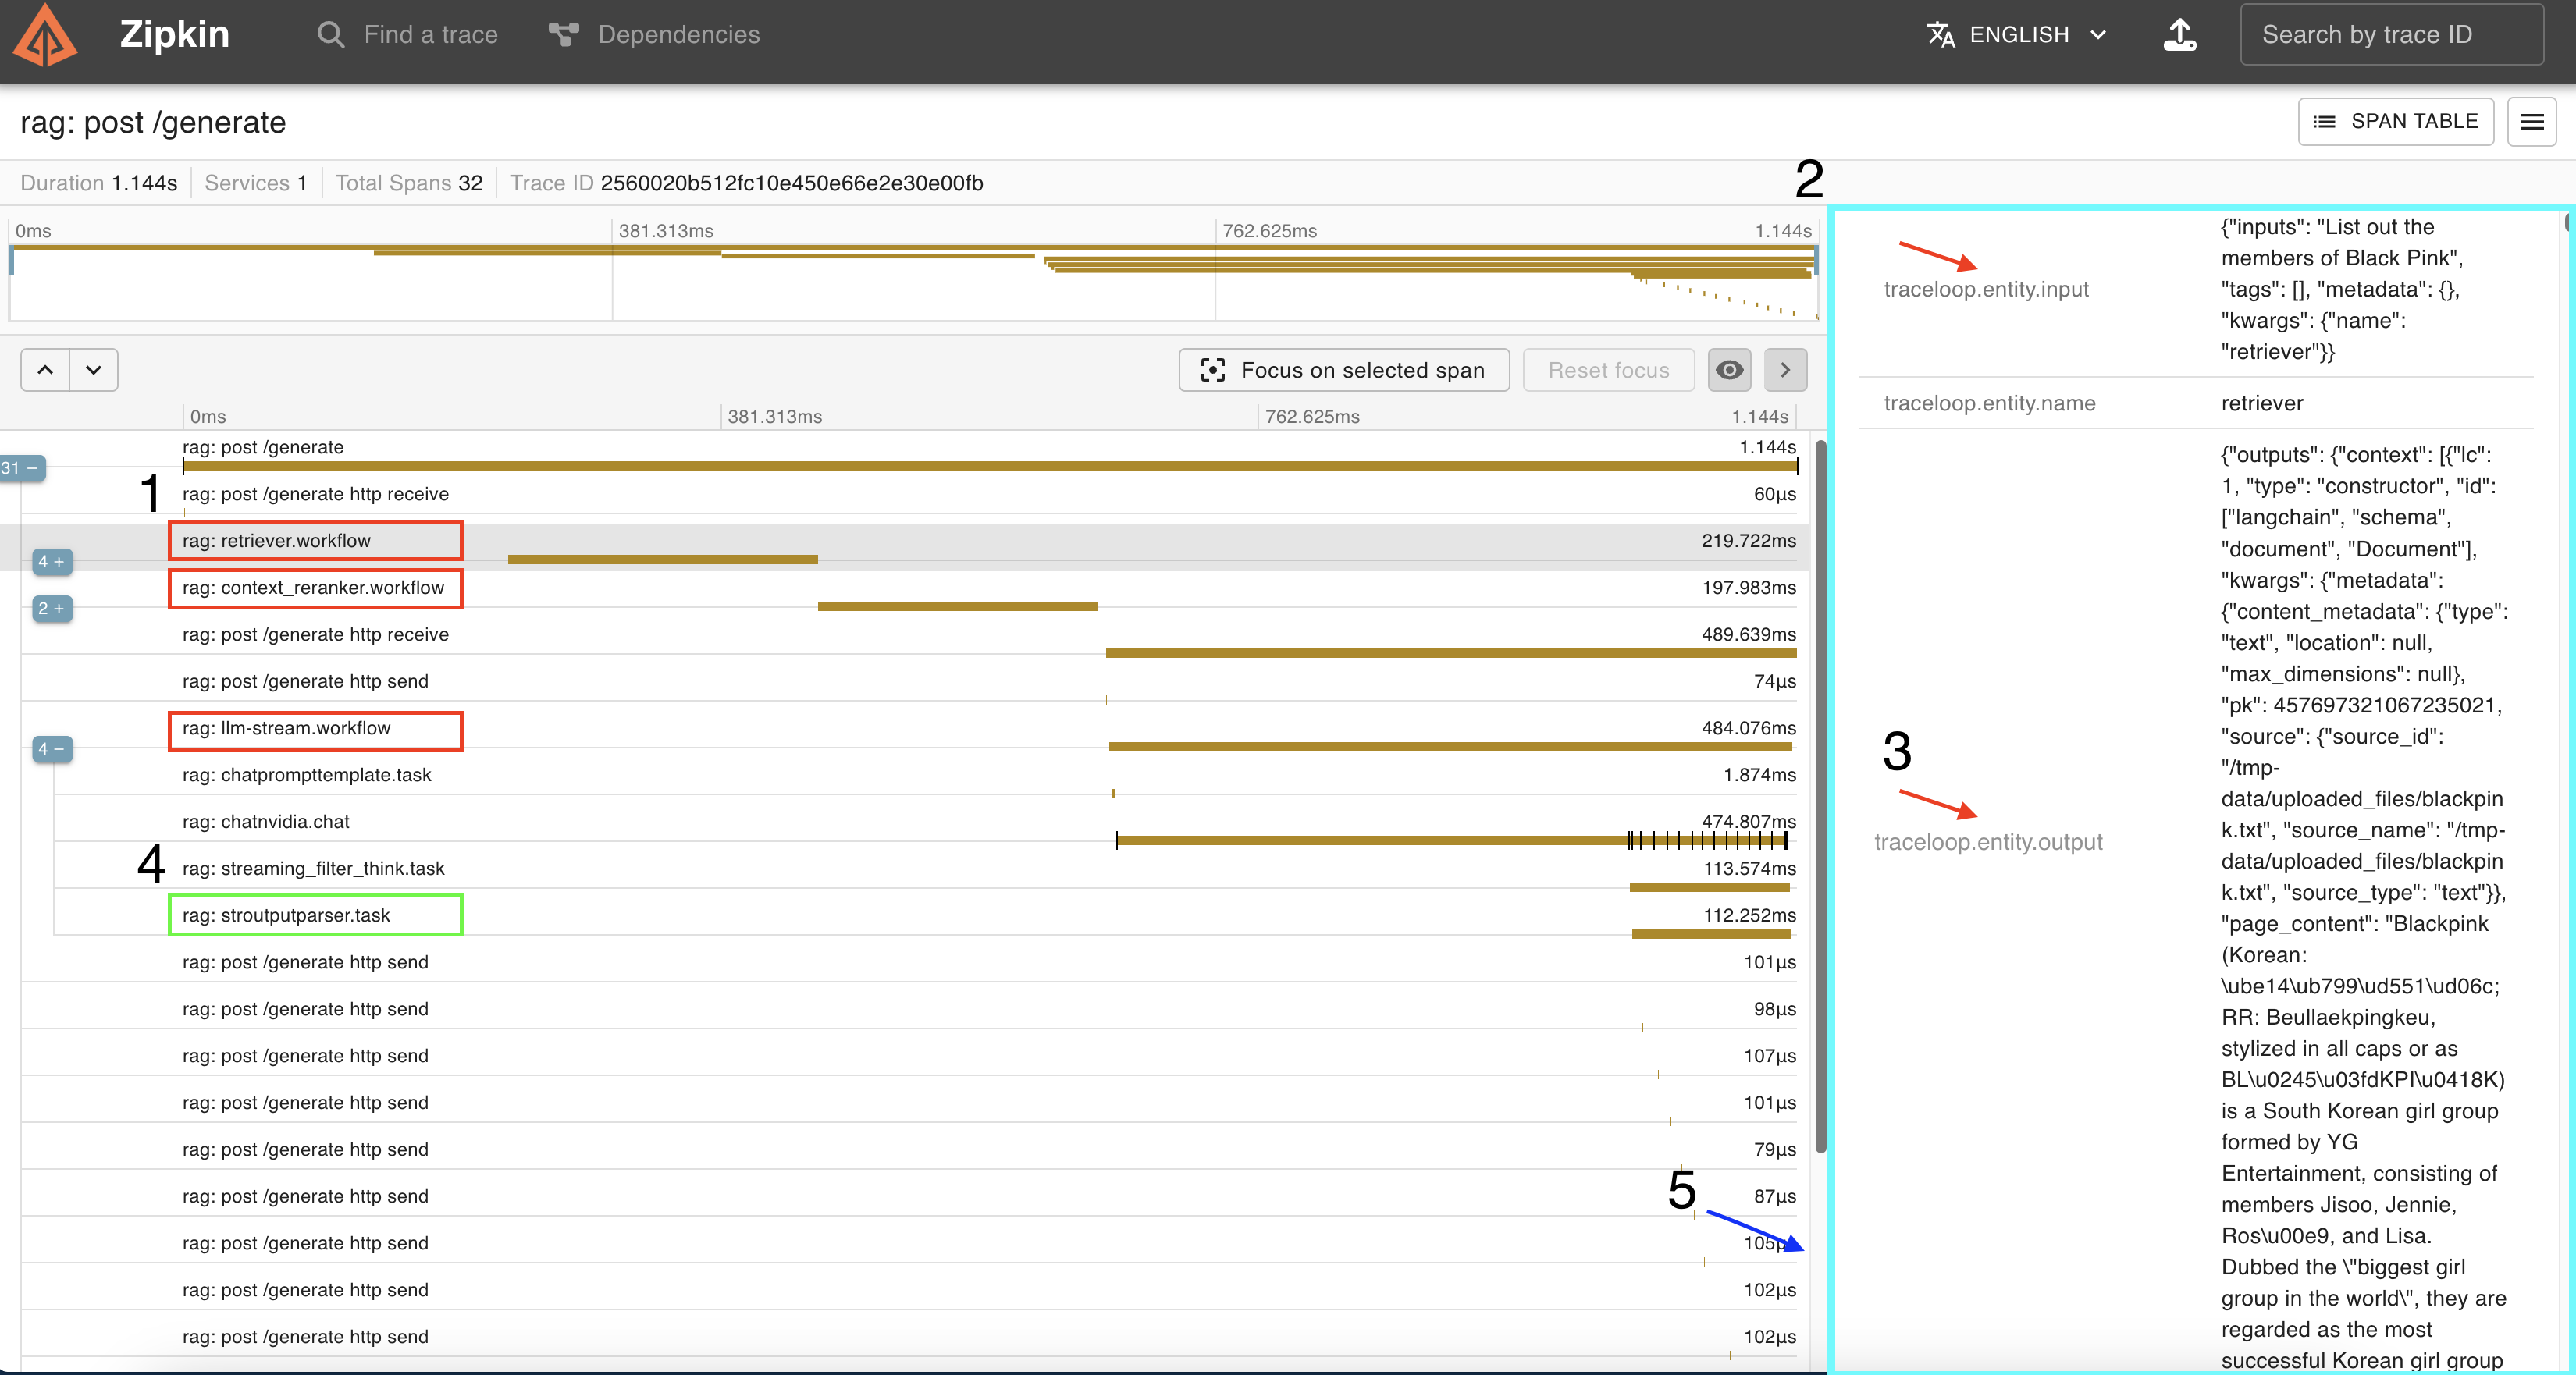Collapse the 4 − badge at llm-stream.workflow

(51, 749)
